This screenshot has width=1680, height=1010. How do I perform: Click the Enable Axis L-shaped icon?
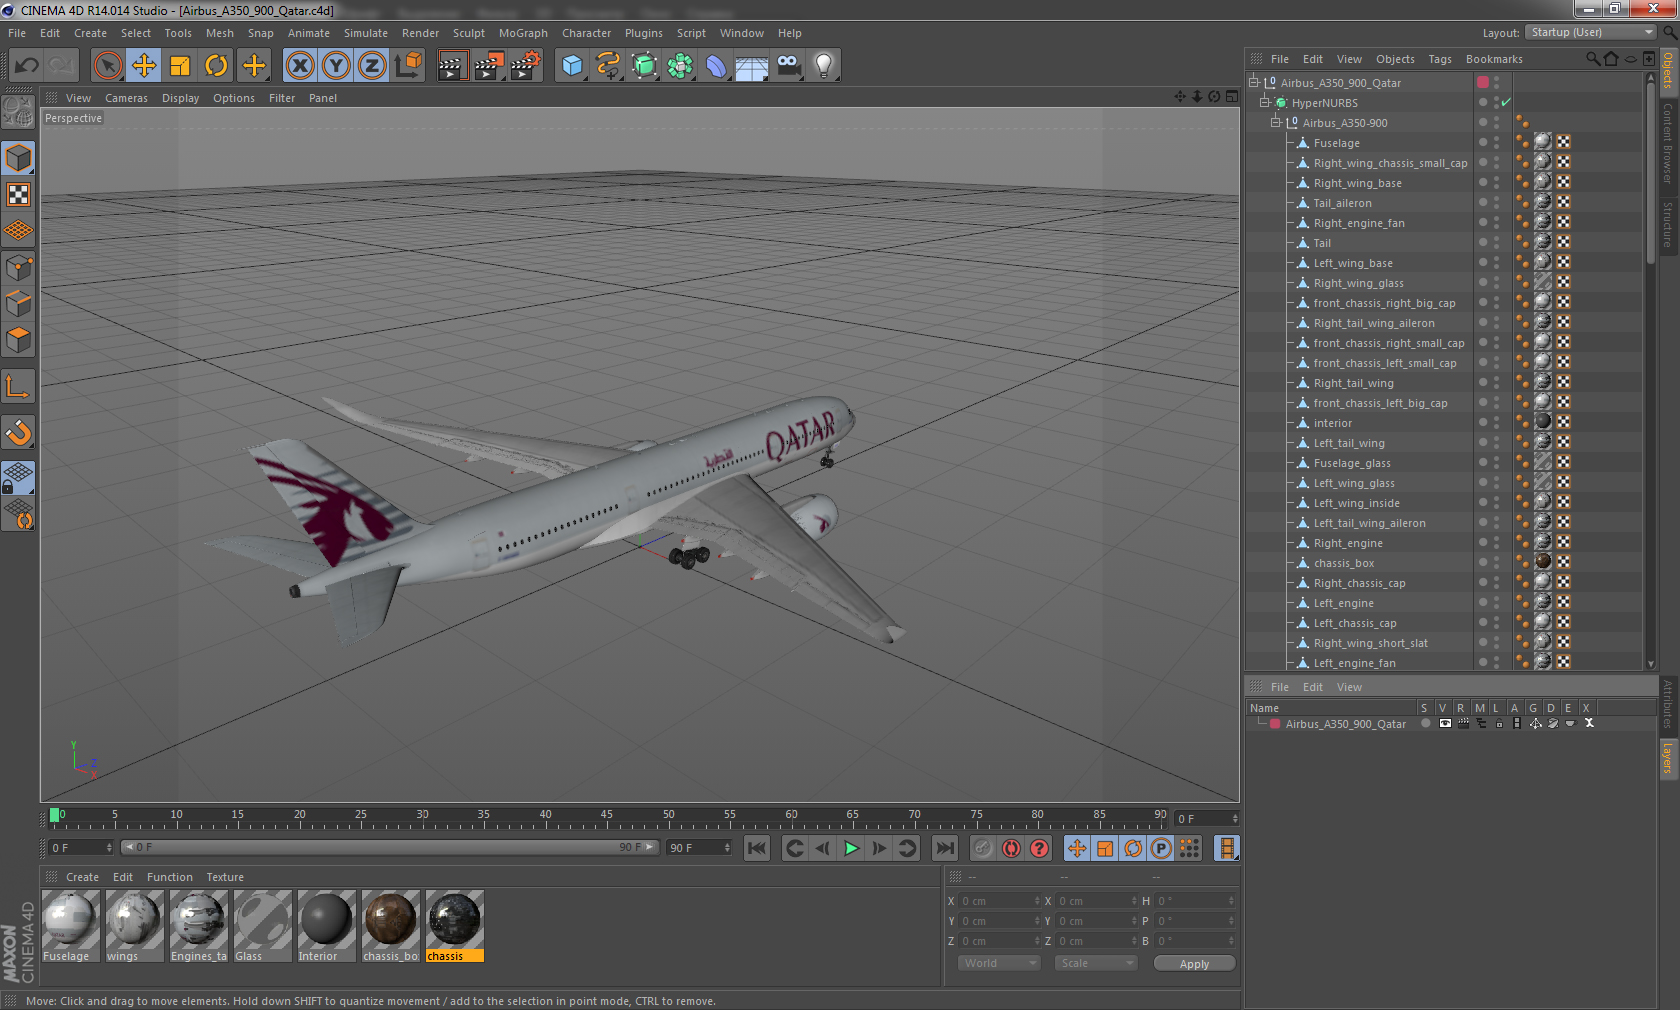(x=19, y=386)
